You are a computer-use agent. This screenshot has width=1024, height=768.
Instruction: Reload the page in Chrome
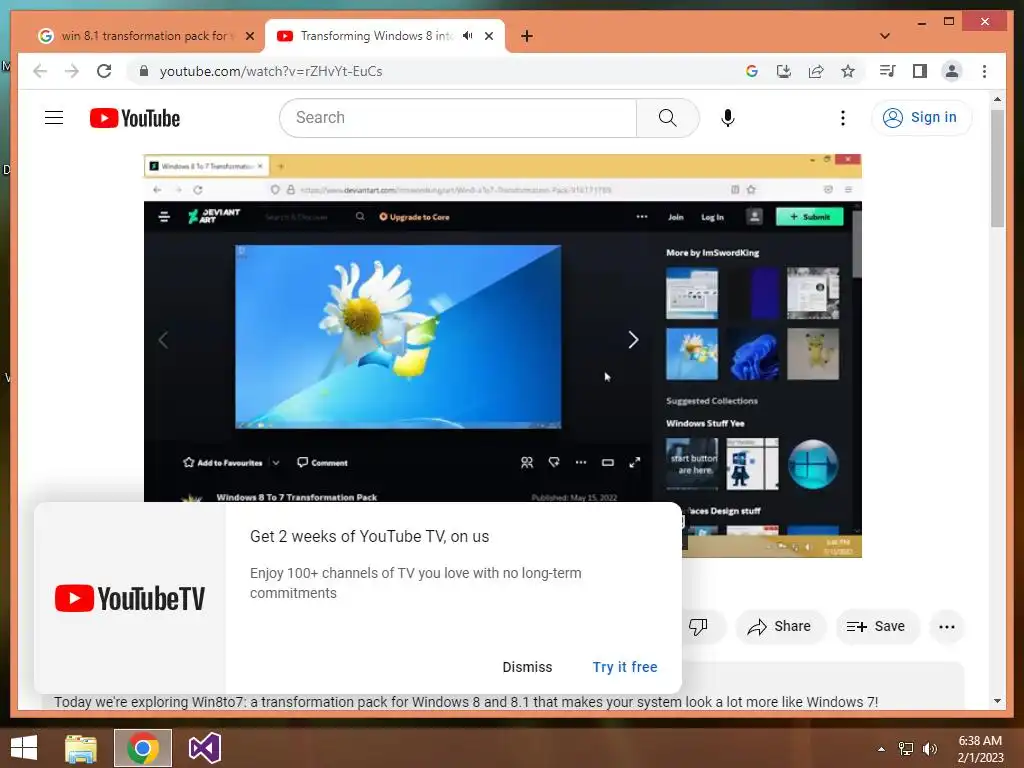click(x=104, y=71)
